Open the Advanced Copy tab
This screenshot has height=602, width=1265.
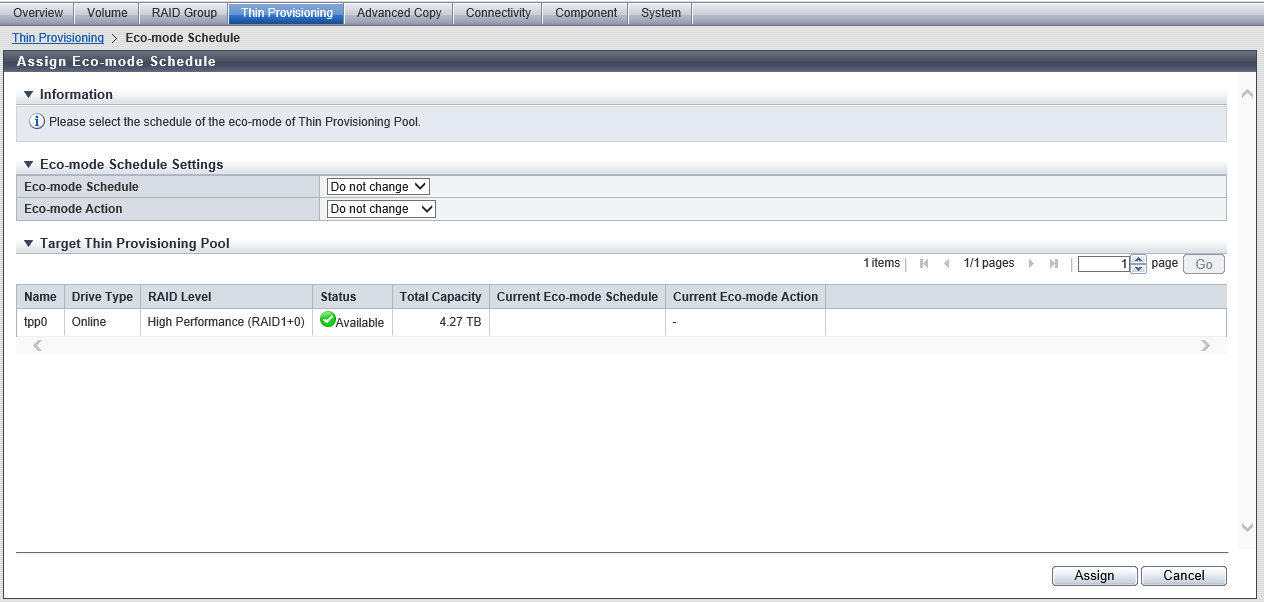point(399,13)
